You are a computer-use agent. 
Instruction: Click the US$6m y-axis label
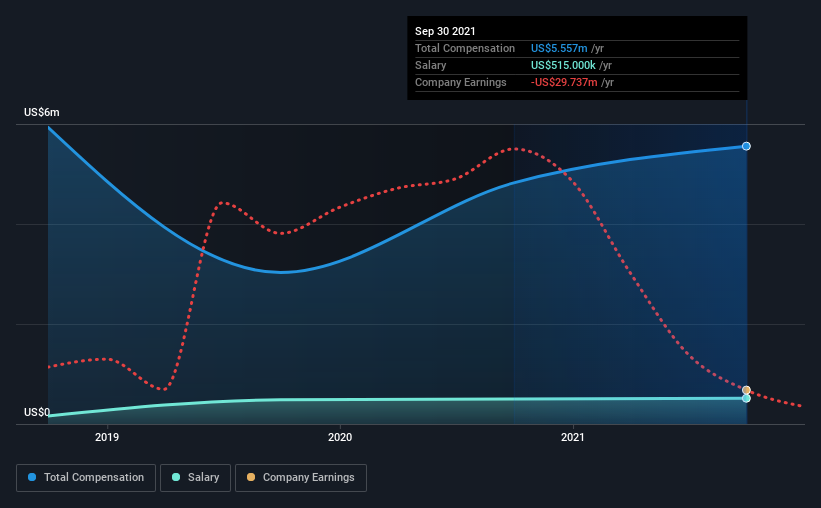click(x=41, y=113)
